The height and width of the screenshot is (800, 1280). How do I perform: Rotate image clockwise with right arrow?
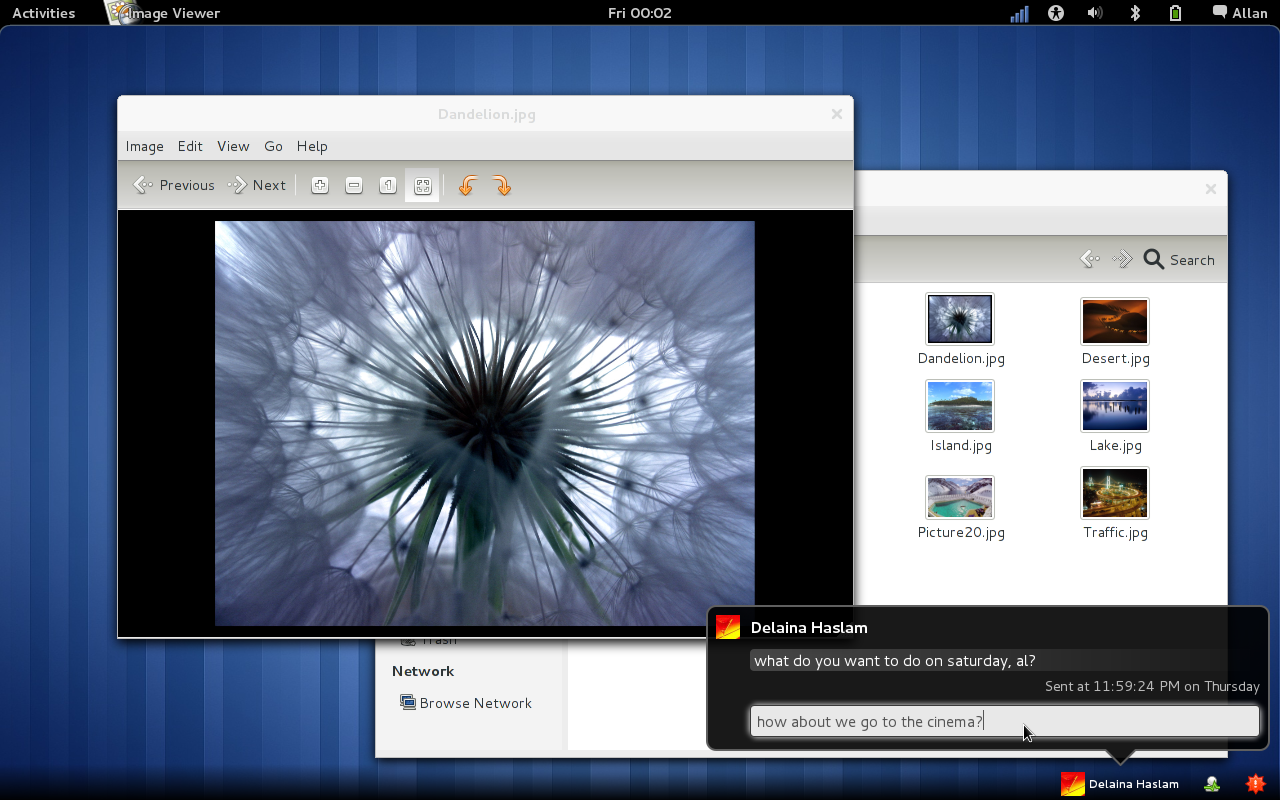coord(502,186)
